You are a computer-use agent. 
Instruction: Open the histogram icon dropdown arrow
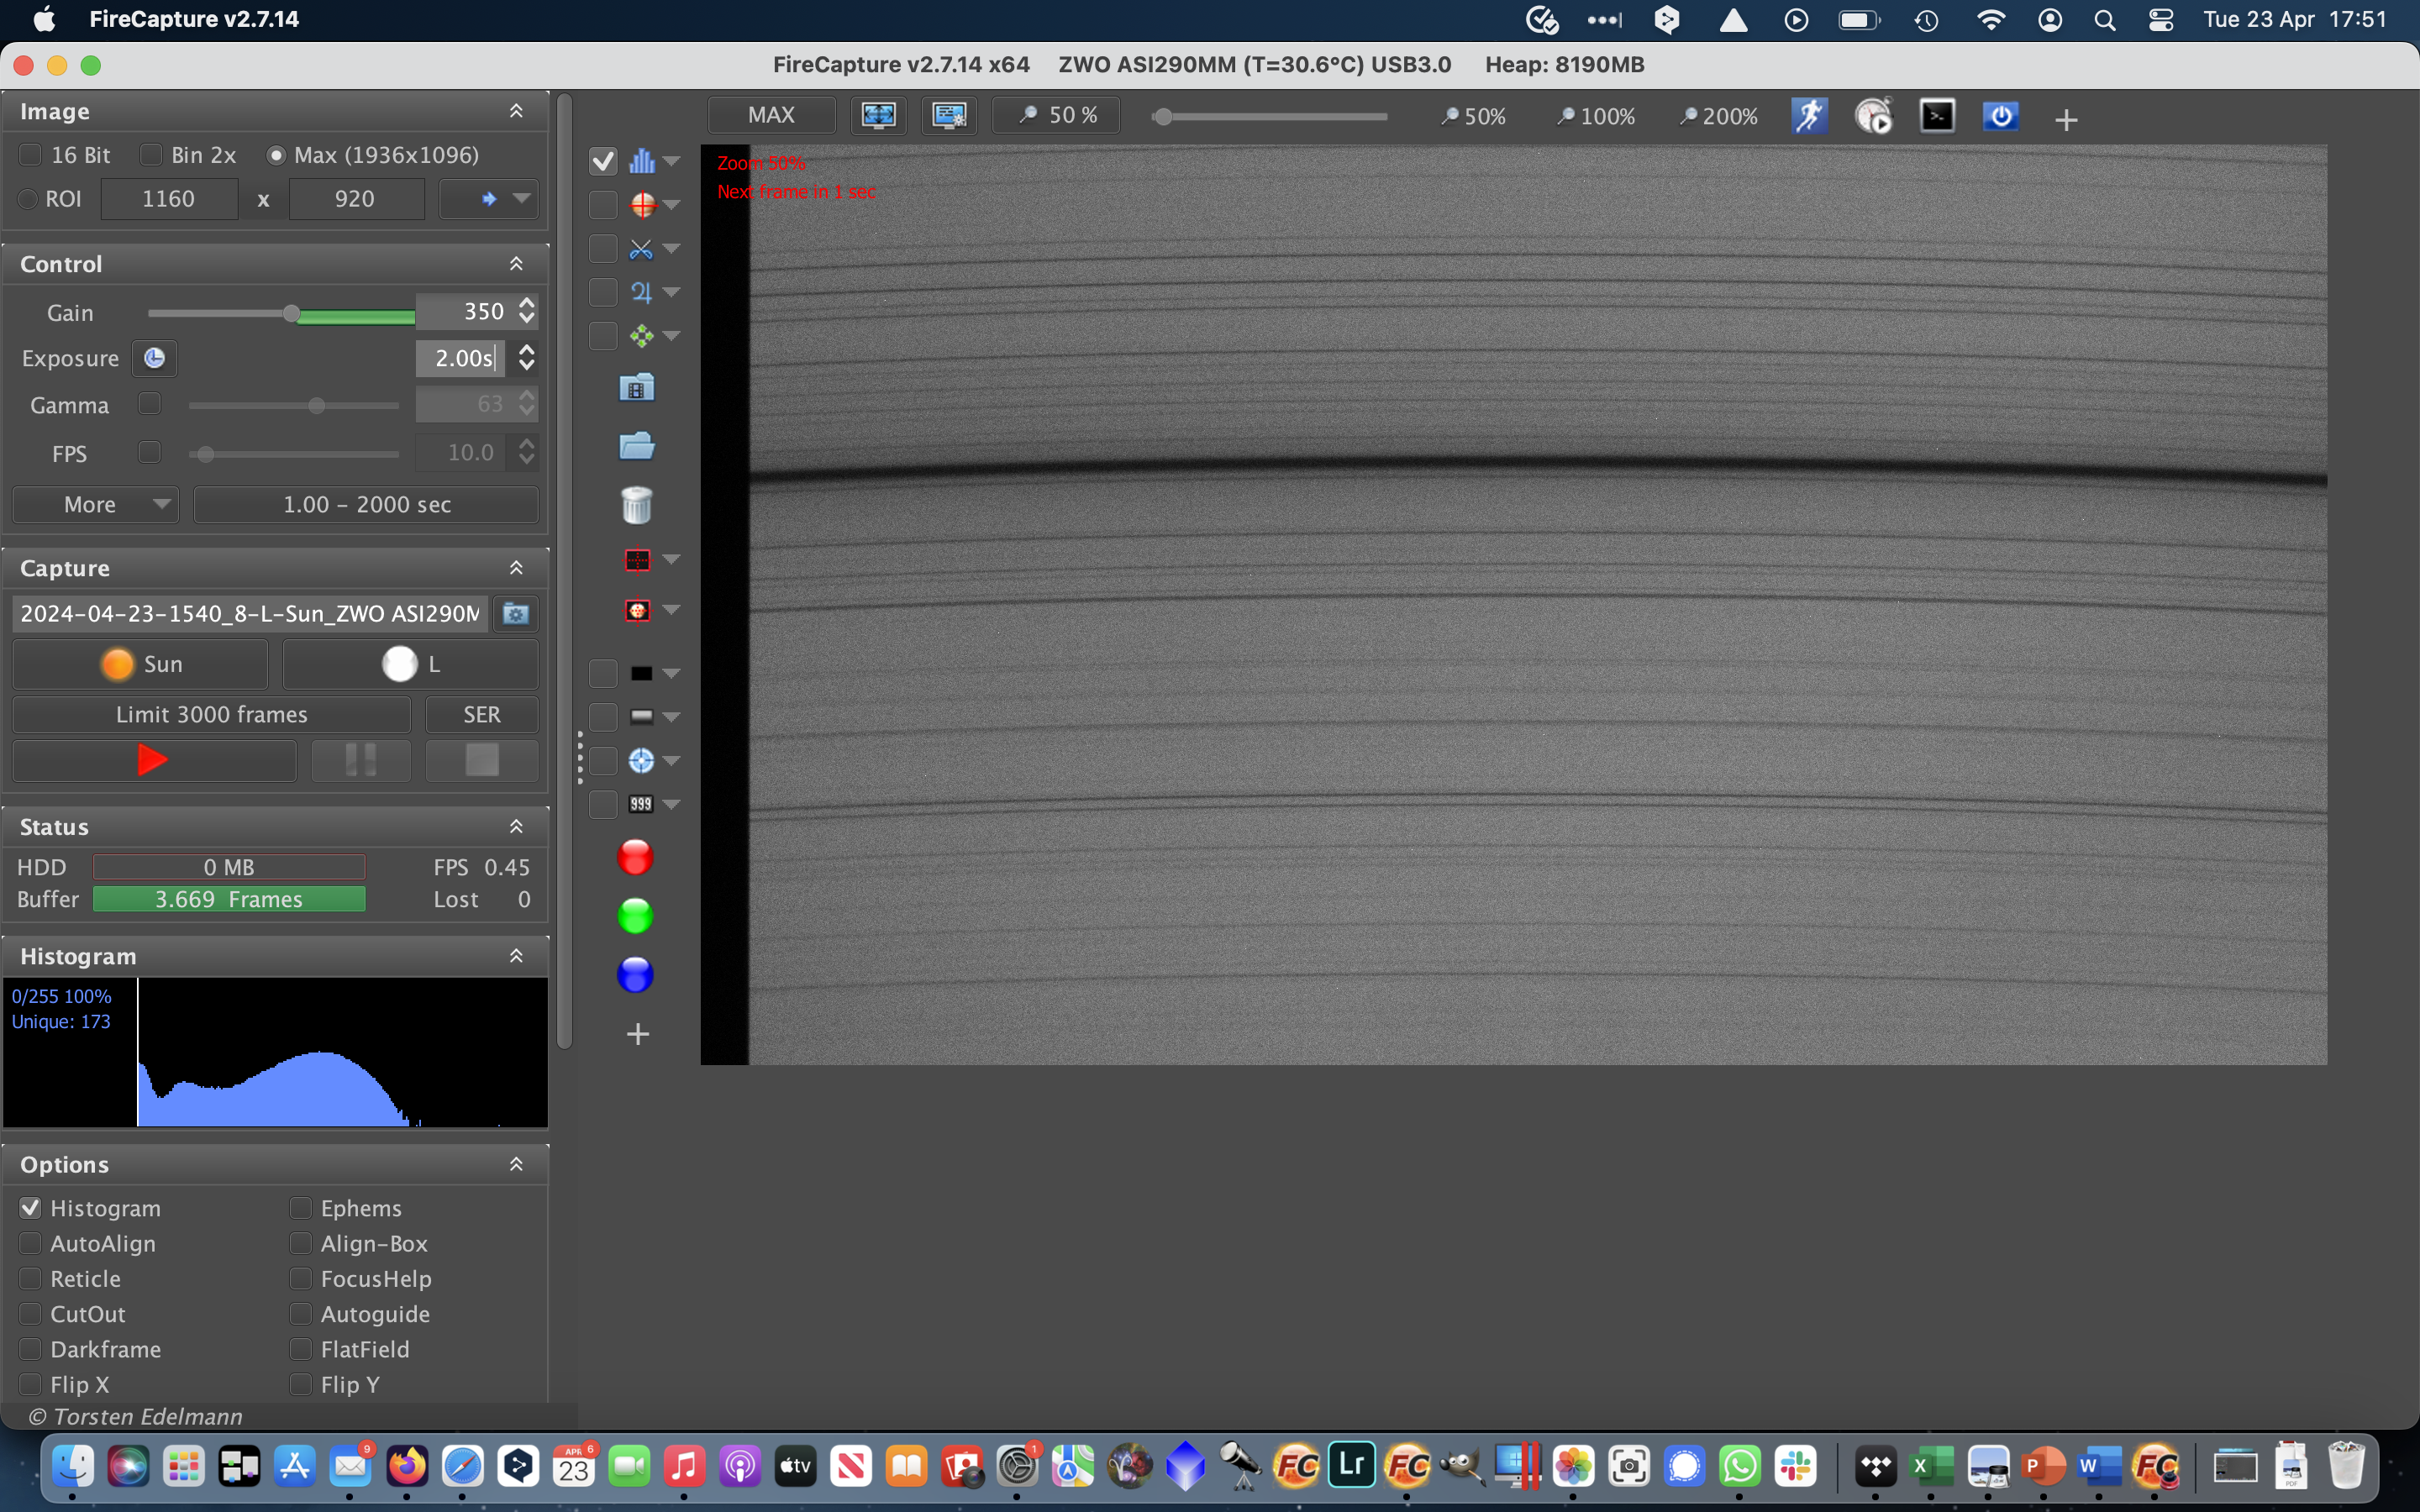point(672,161)
